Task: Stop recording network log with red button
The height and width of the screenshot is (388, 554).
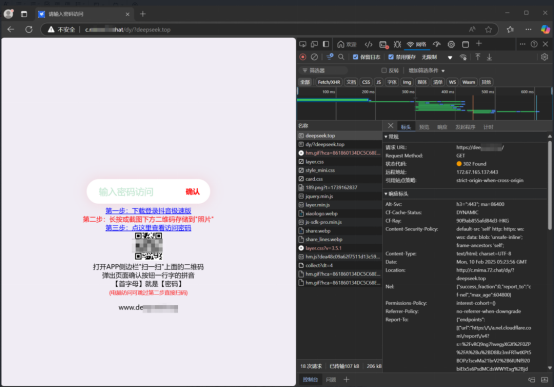Action: [x=302, y=57]
